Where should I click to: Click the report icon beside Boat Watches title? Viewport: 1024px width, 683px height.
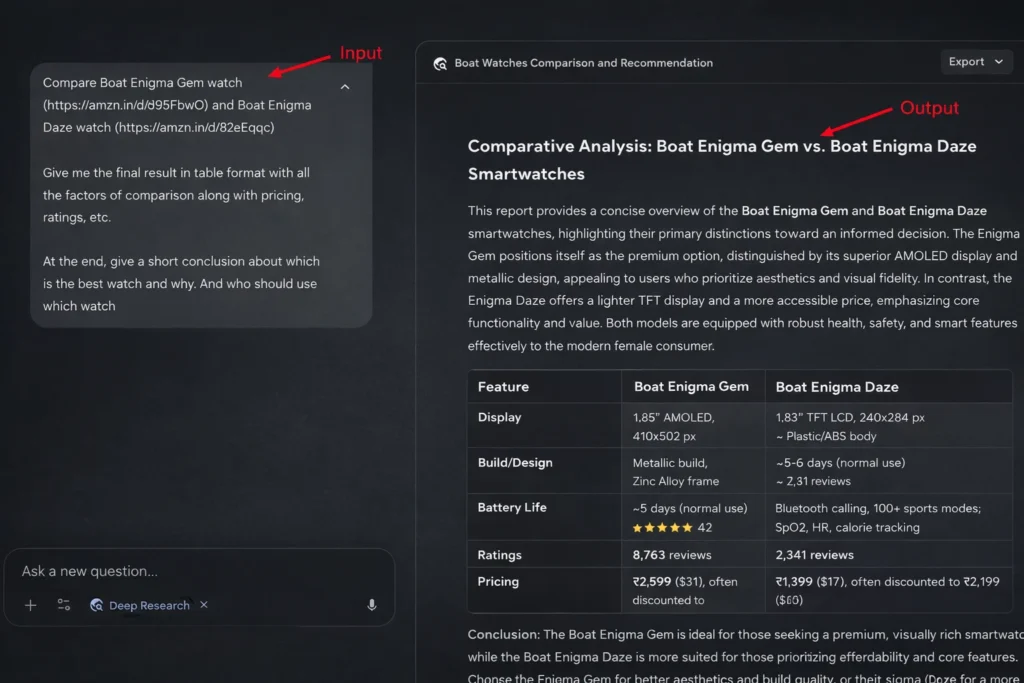click(440, 63)
